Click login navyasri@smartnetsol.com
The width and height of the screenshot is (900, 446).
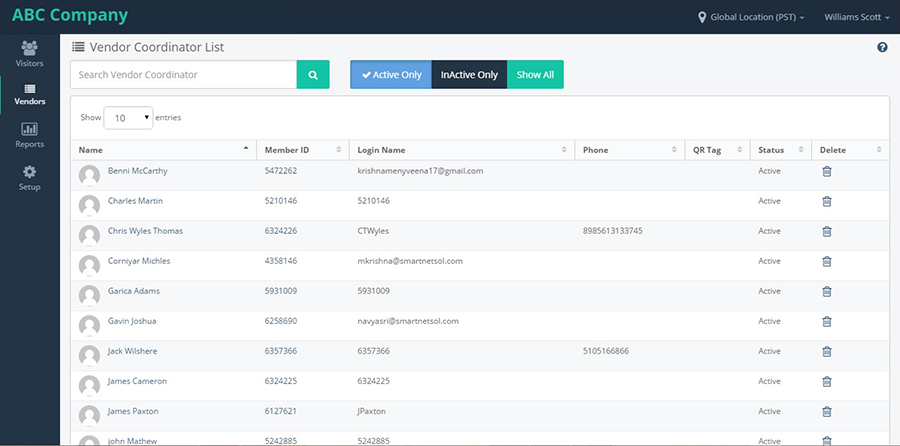[408, 321]
